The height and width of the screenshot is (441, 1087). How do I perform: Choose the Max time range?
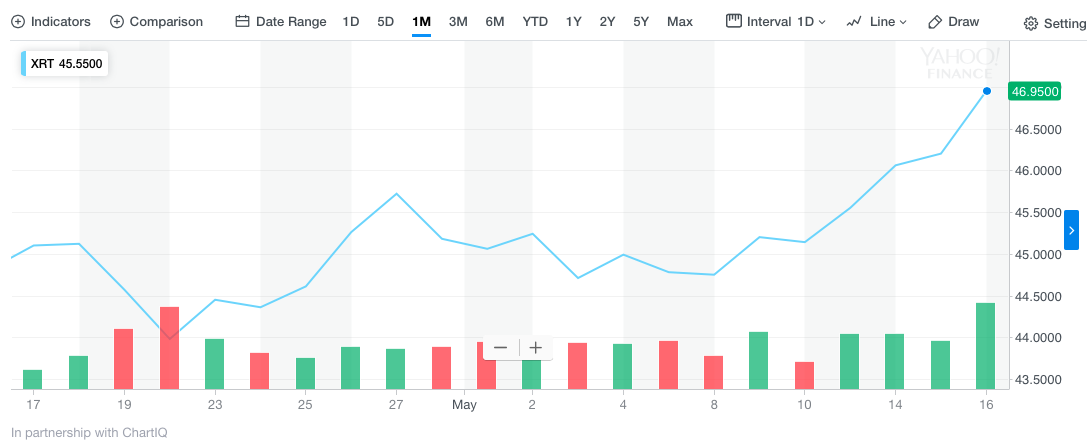click(x=679, y=21)
